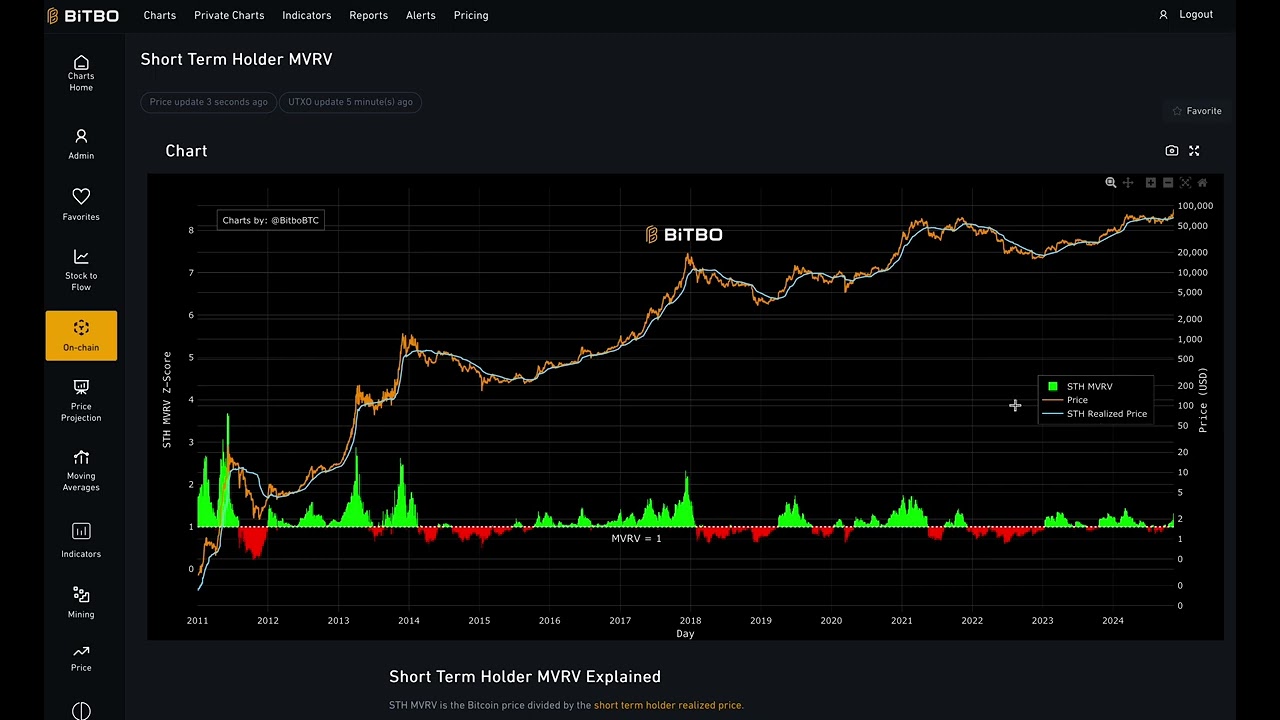Click the UTXO update status badge

(x=350, y=102)
